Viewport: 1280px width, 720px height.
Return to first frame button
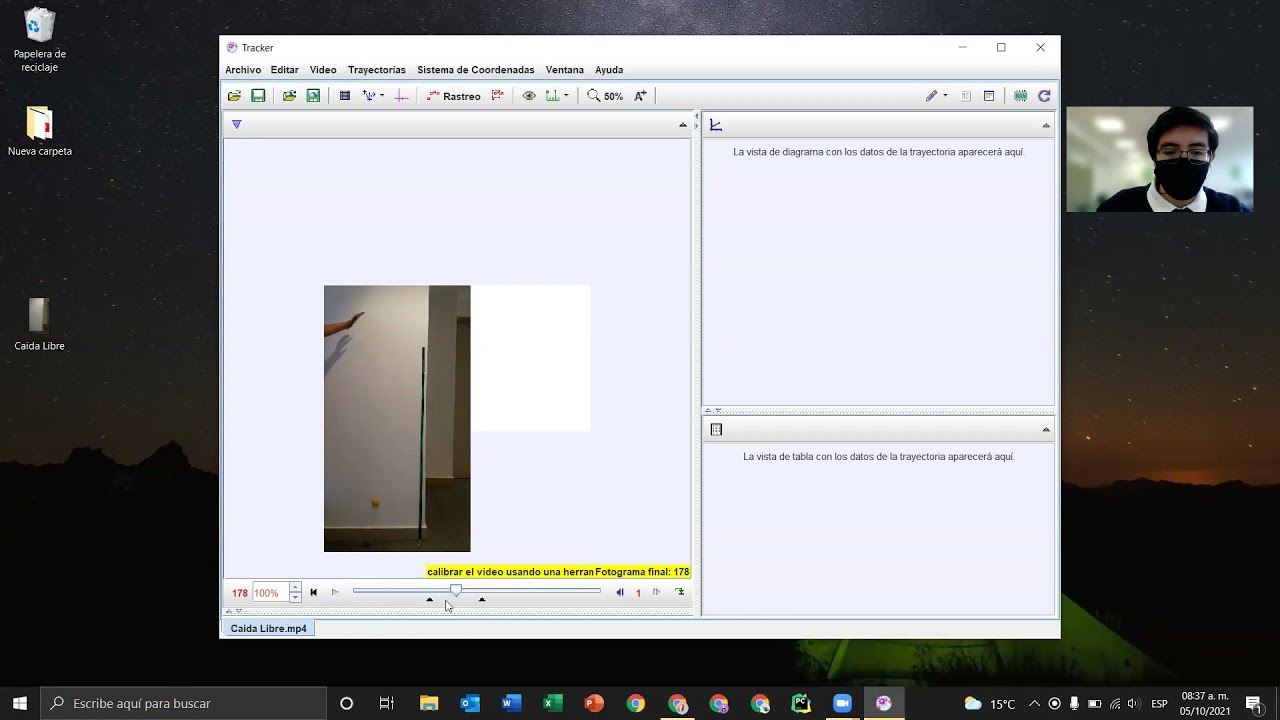point(313,592)
